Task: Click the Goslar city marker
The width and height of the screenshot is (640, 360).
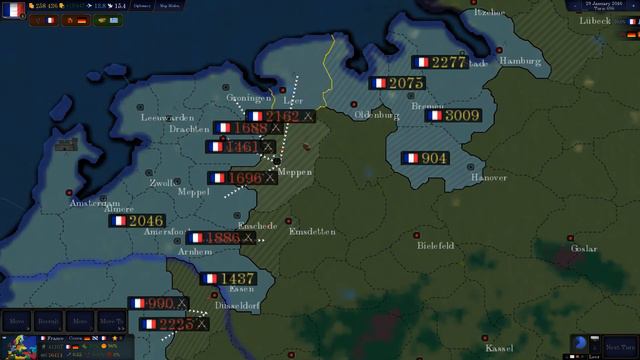Action: [x=570, y=238]
